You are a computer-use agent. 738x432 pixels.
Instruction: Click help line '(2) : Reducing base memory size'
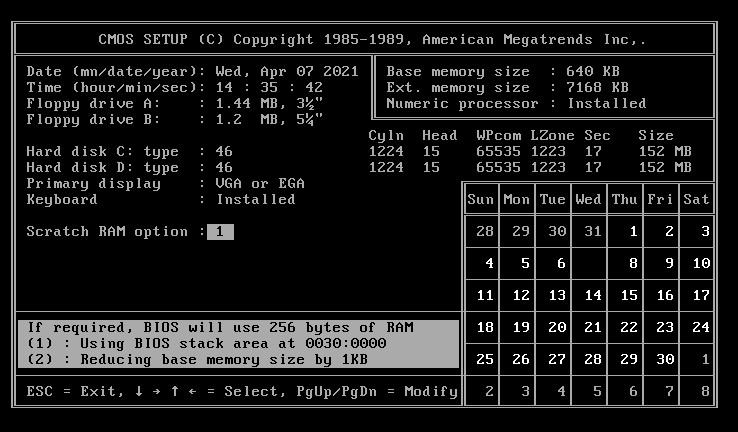pos(198,360)
